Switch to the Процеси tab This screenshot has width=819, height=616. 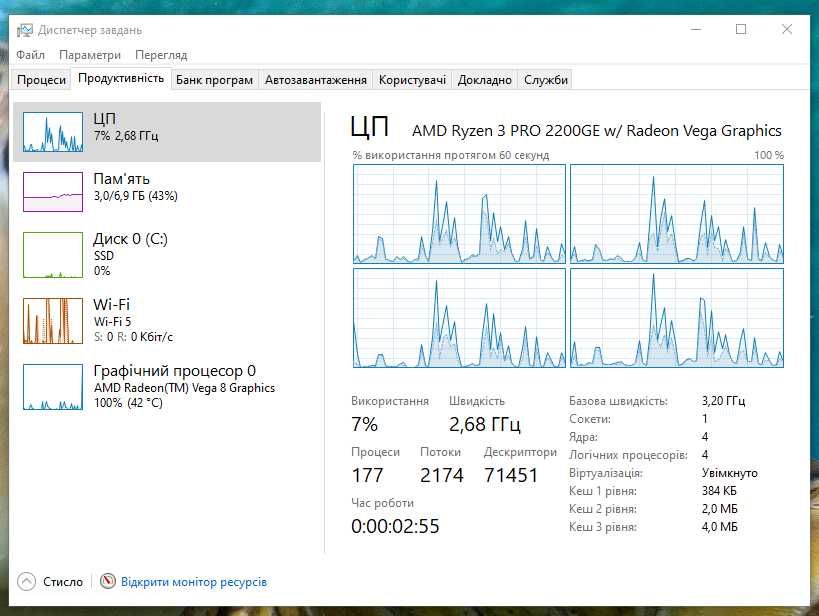[41, 80]
